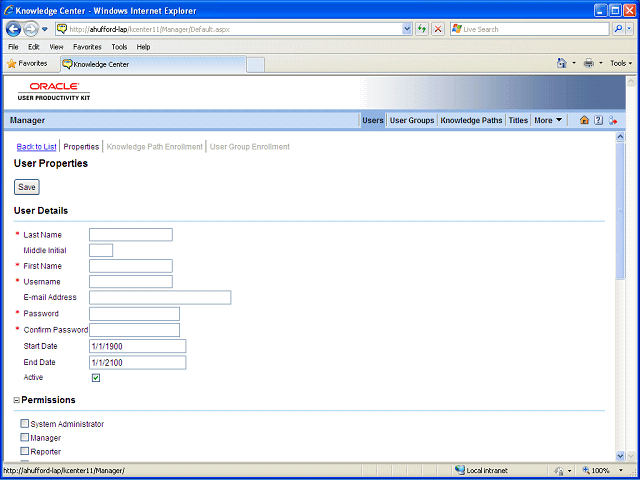Click the Back to List link
This screenshot has height=480, width=640.
(36, 147)
